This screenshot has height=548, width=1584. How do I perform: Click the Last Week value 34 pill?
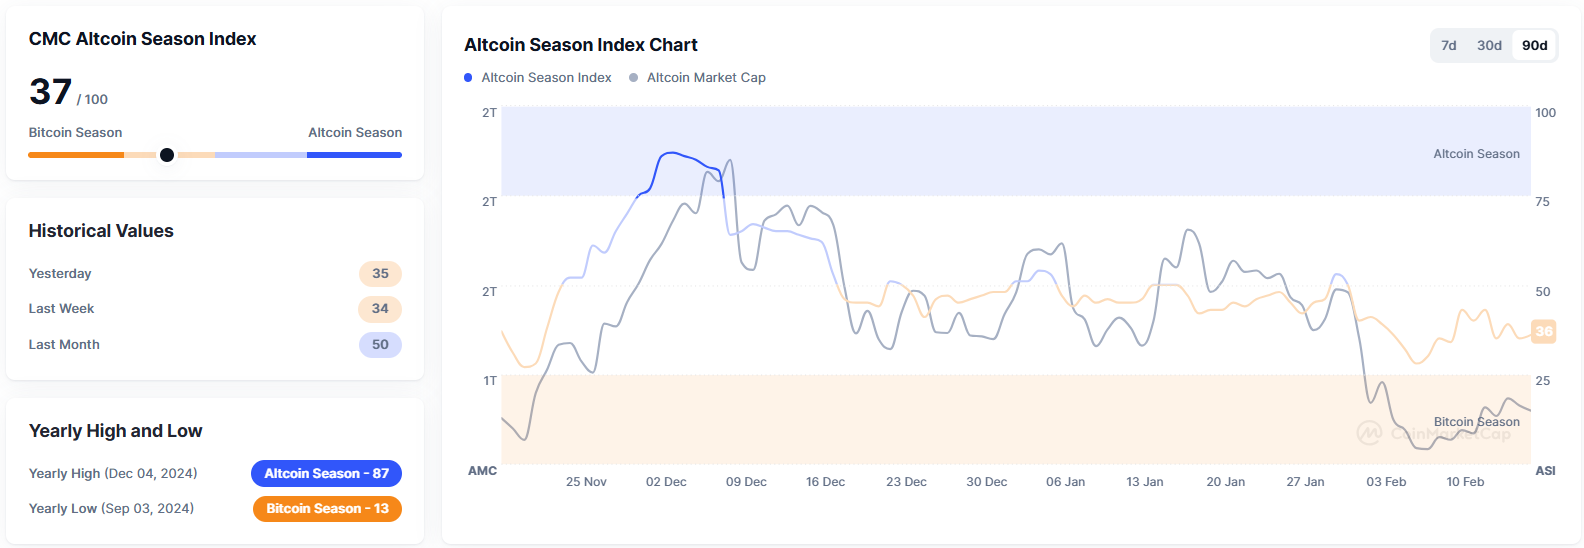(x=380, y=309)
